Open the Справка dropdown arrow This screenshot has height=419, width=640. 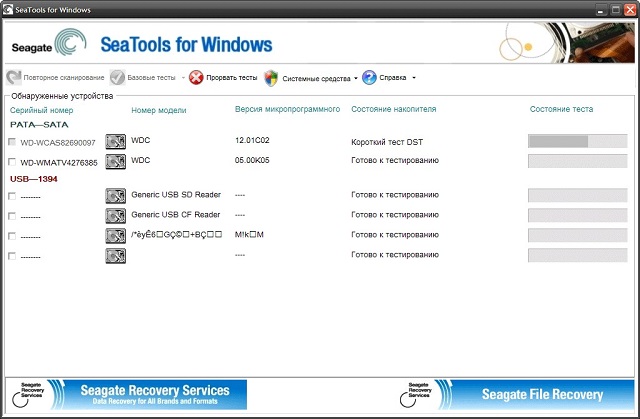414,78
